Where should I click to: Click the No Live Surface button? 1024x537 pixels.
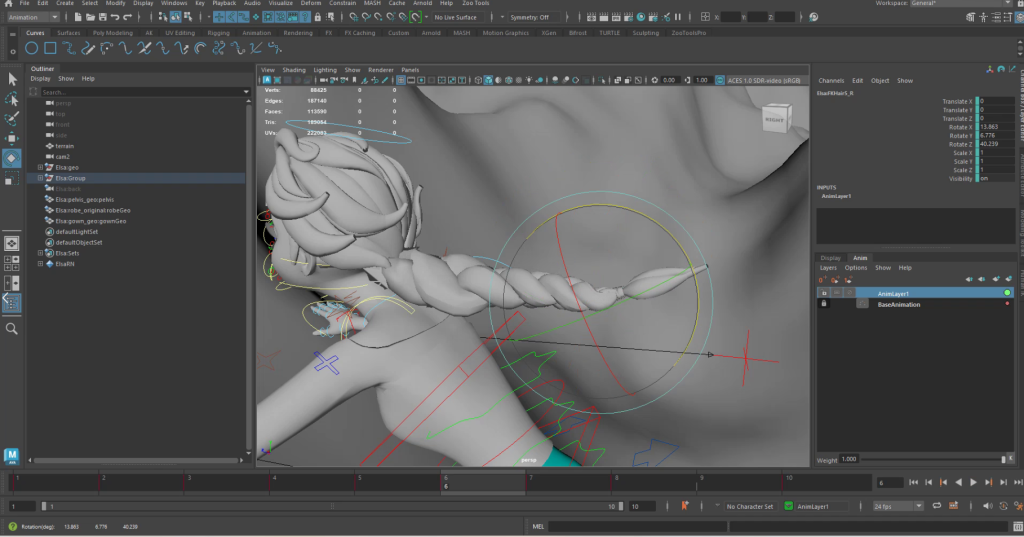coord(458,17)
